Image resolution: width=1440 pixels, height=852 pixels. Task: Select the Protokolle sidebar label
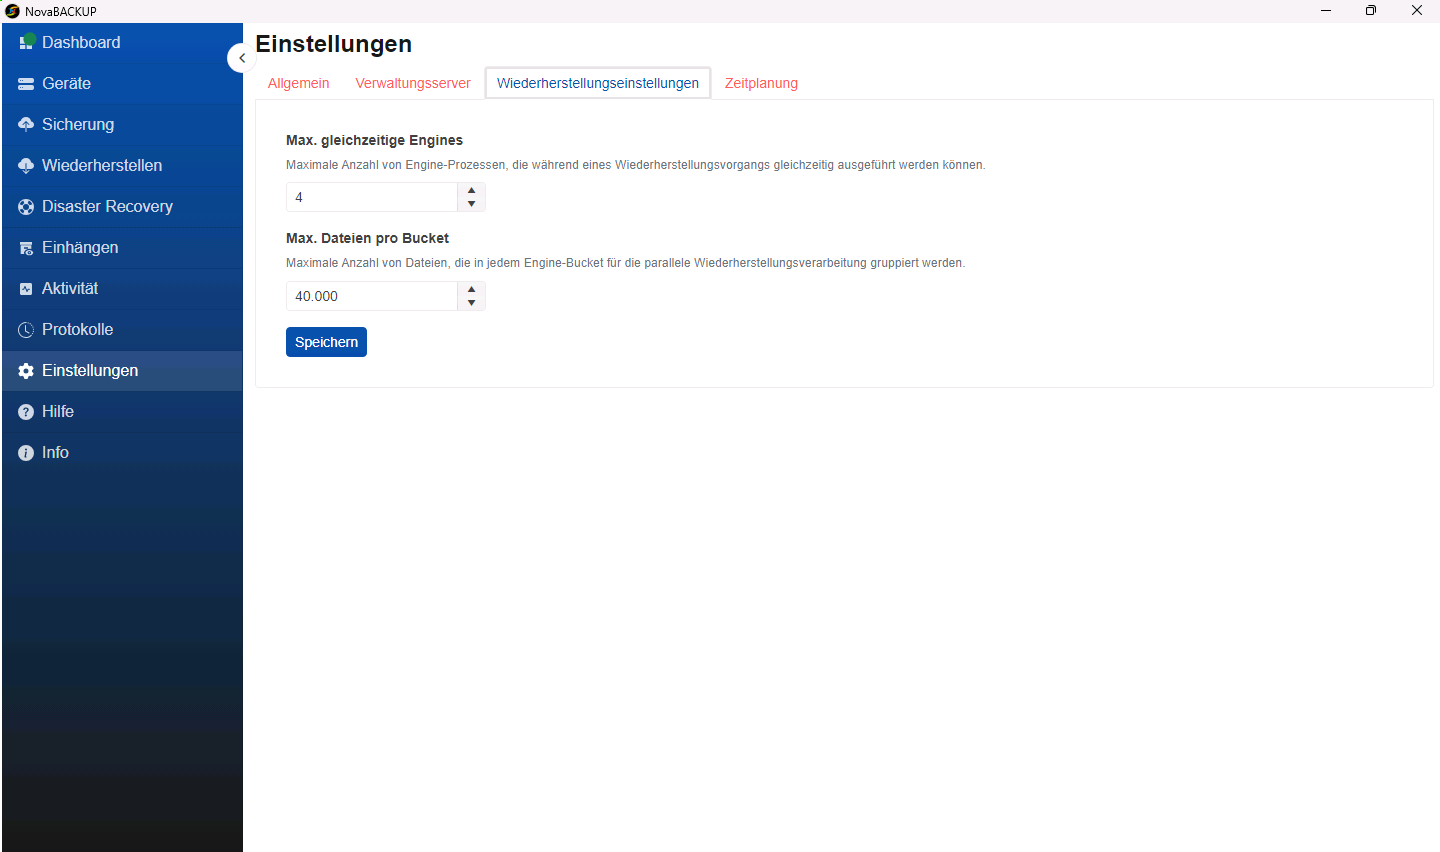tap(77, 330)
